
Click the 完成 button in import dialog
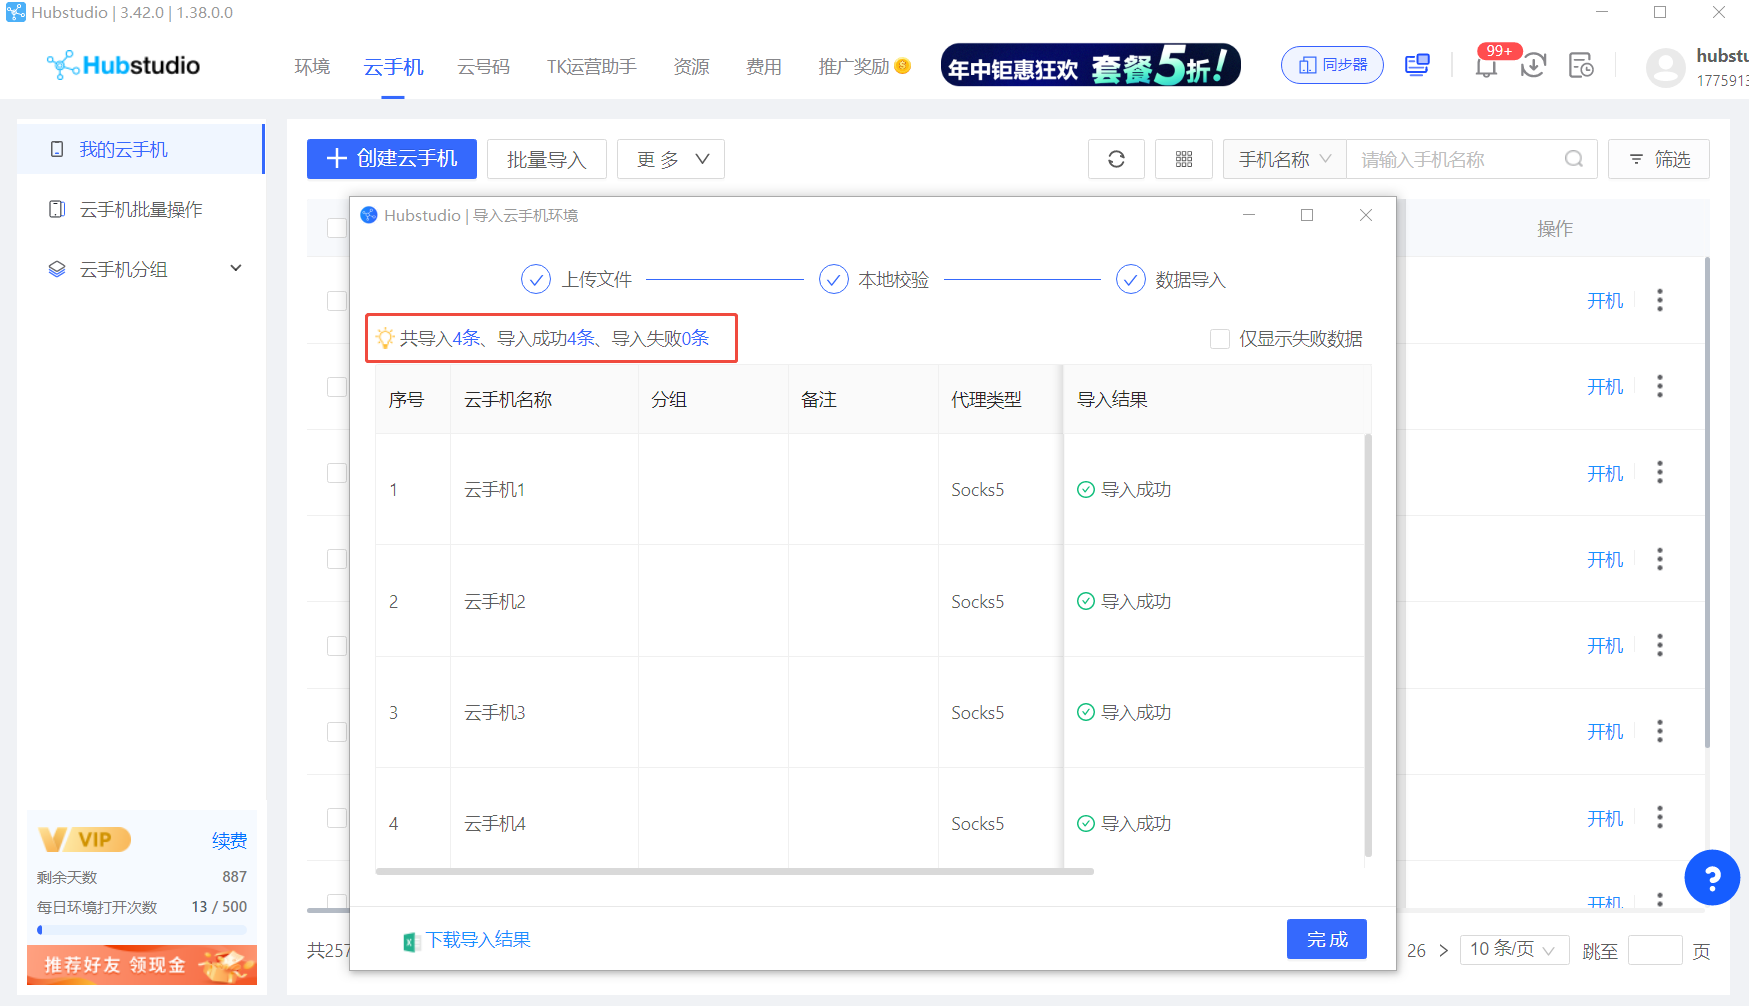[1327, 939]
